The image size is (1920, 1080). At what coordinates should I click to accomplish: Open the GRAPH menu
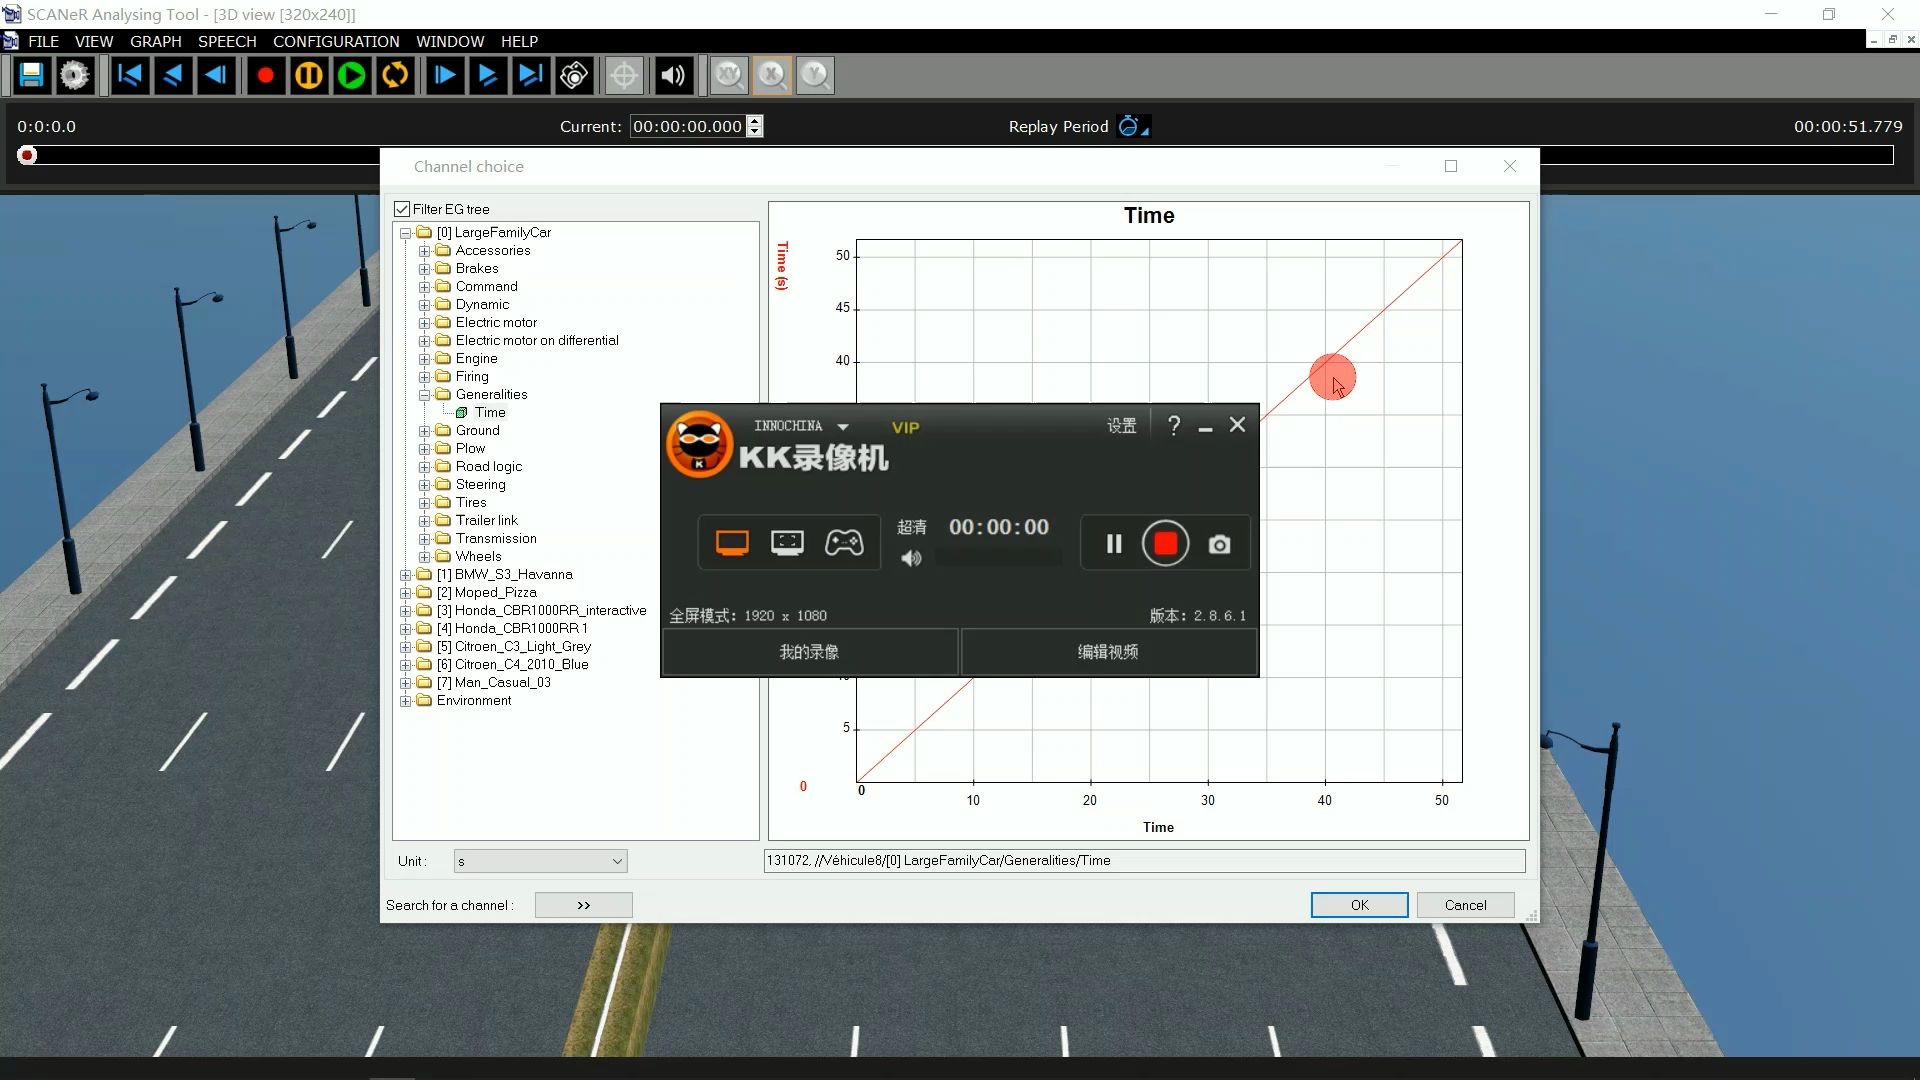[x=156, y=41]
